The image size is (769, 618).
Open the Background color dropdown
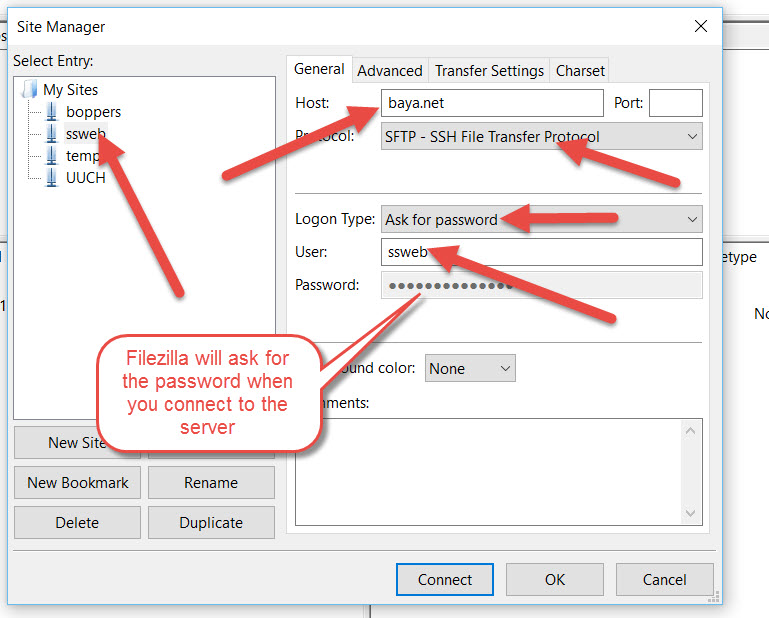470,368
